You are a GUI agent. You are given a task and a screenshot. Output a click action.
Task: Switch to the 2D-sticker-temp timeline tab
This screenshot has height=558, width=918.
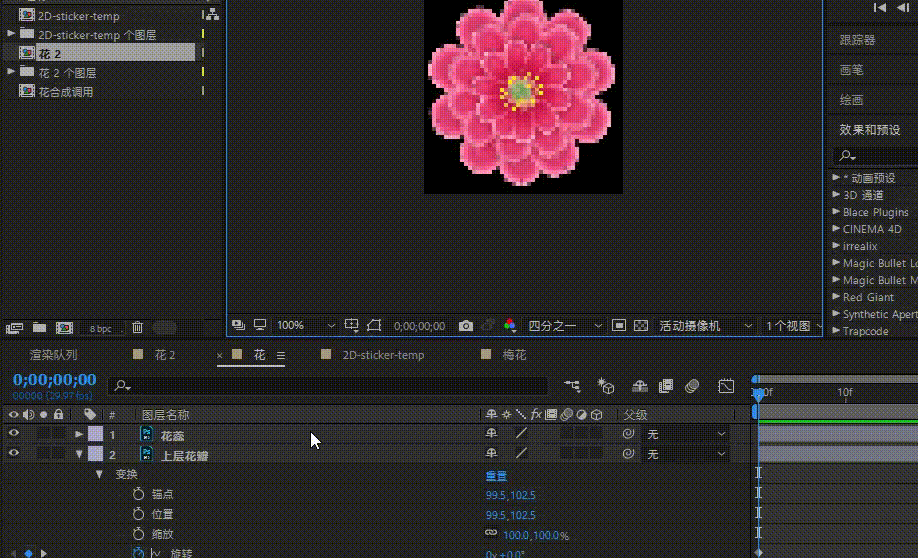pyautogui.click(x=383, y=355)
